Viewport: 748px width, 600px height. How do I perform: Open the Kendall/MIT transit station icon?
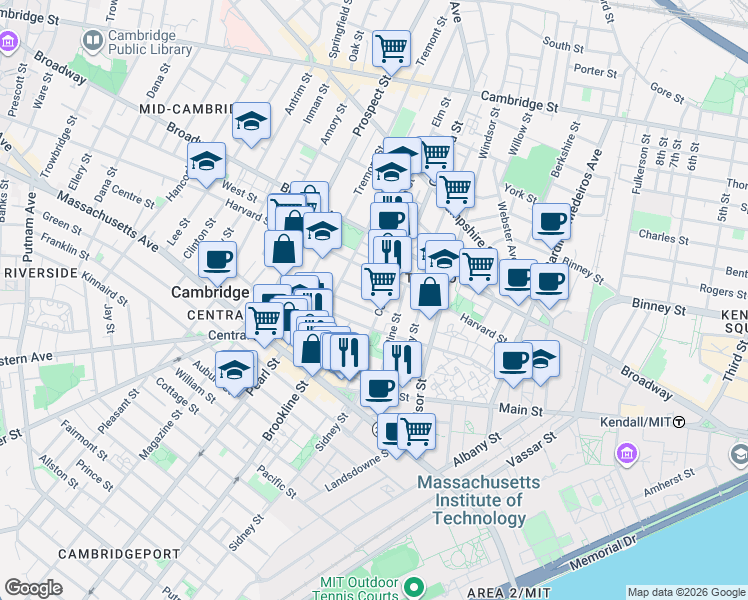click(679, 422)
